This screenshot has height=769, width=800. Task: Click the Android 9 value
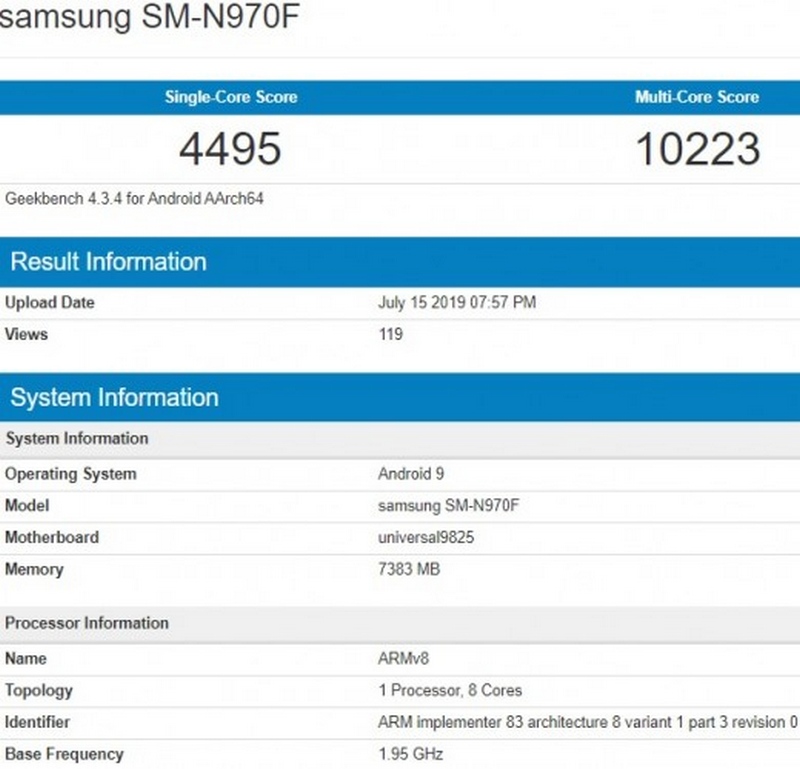[x=411, y=474]
